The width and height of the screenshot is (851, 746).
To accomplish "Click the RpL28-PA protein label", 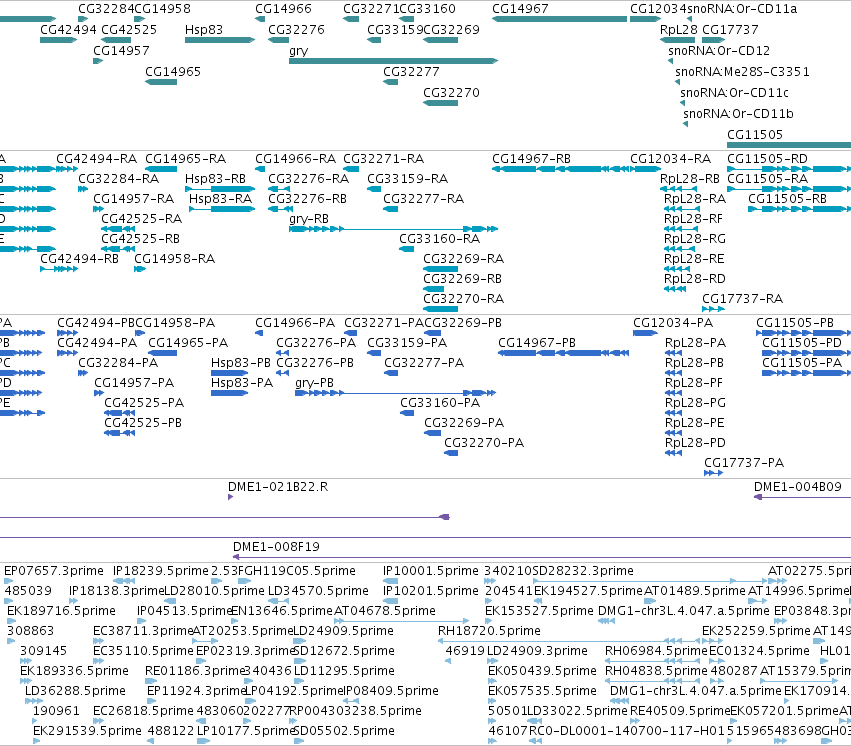I will (695, 343).
